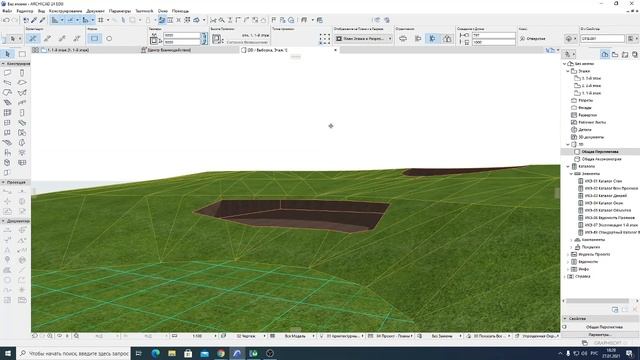Open File Explorer from the taskbar
This screenshot has height=360, width=640.
(172, 353)
